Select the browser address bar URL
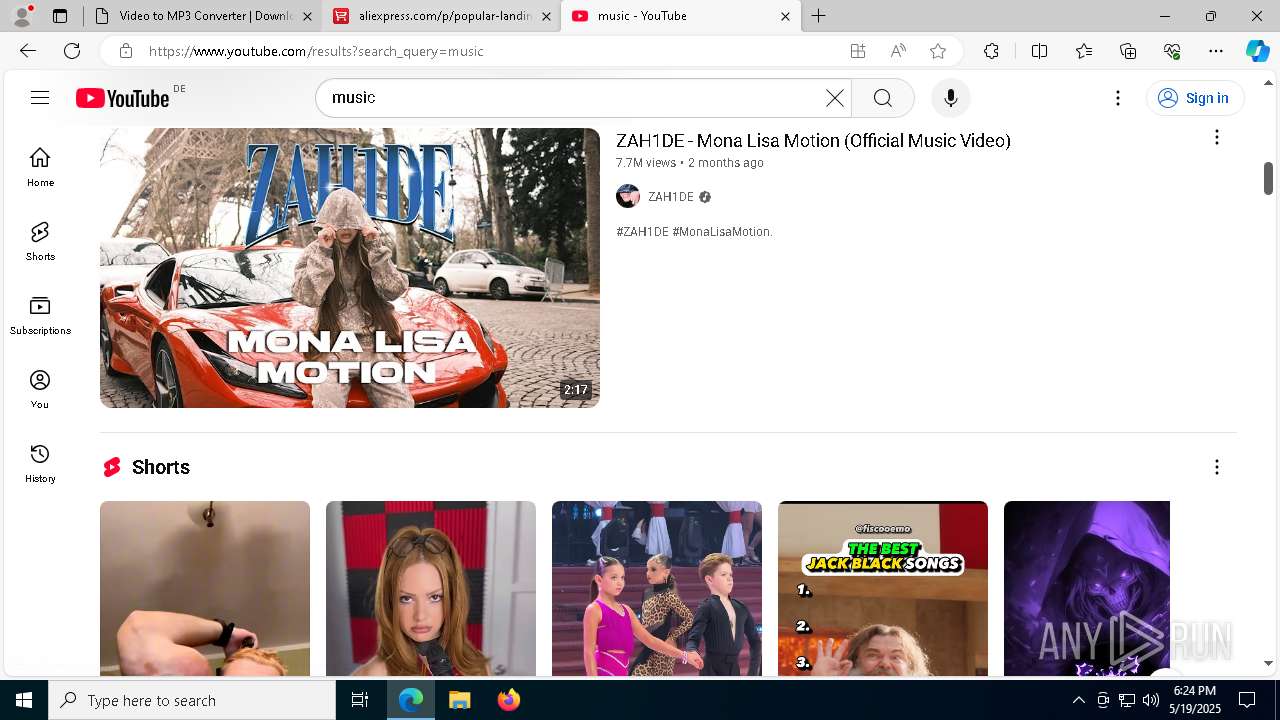The image size is (1280, 720). click(x=316, y=51)
